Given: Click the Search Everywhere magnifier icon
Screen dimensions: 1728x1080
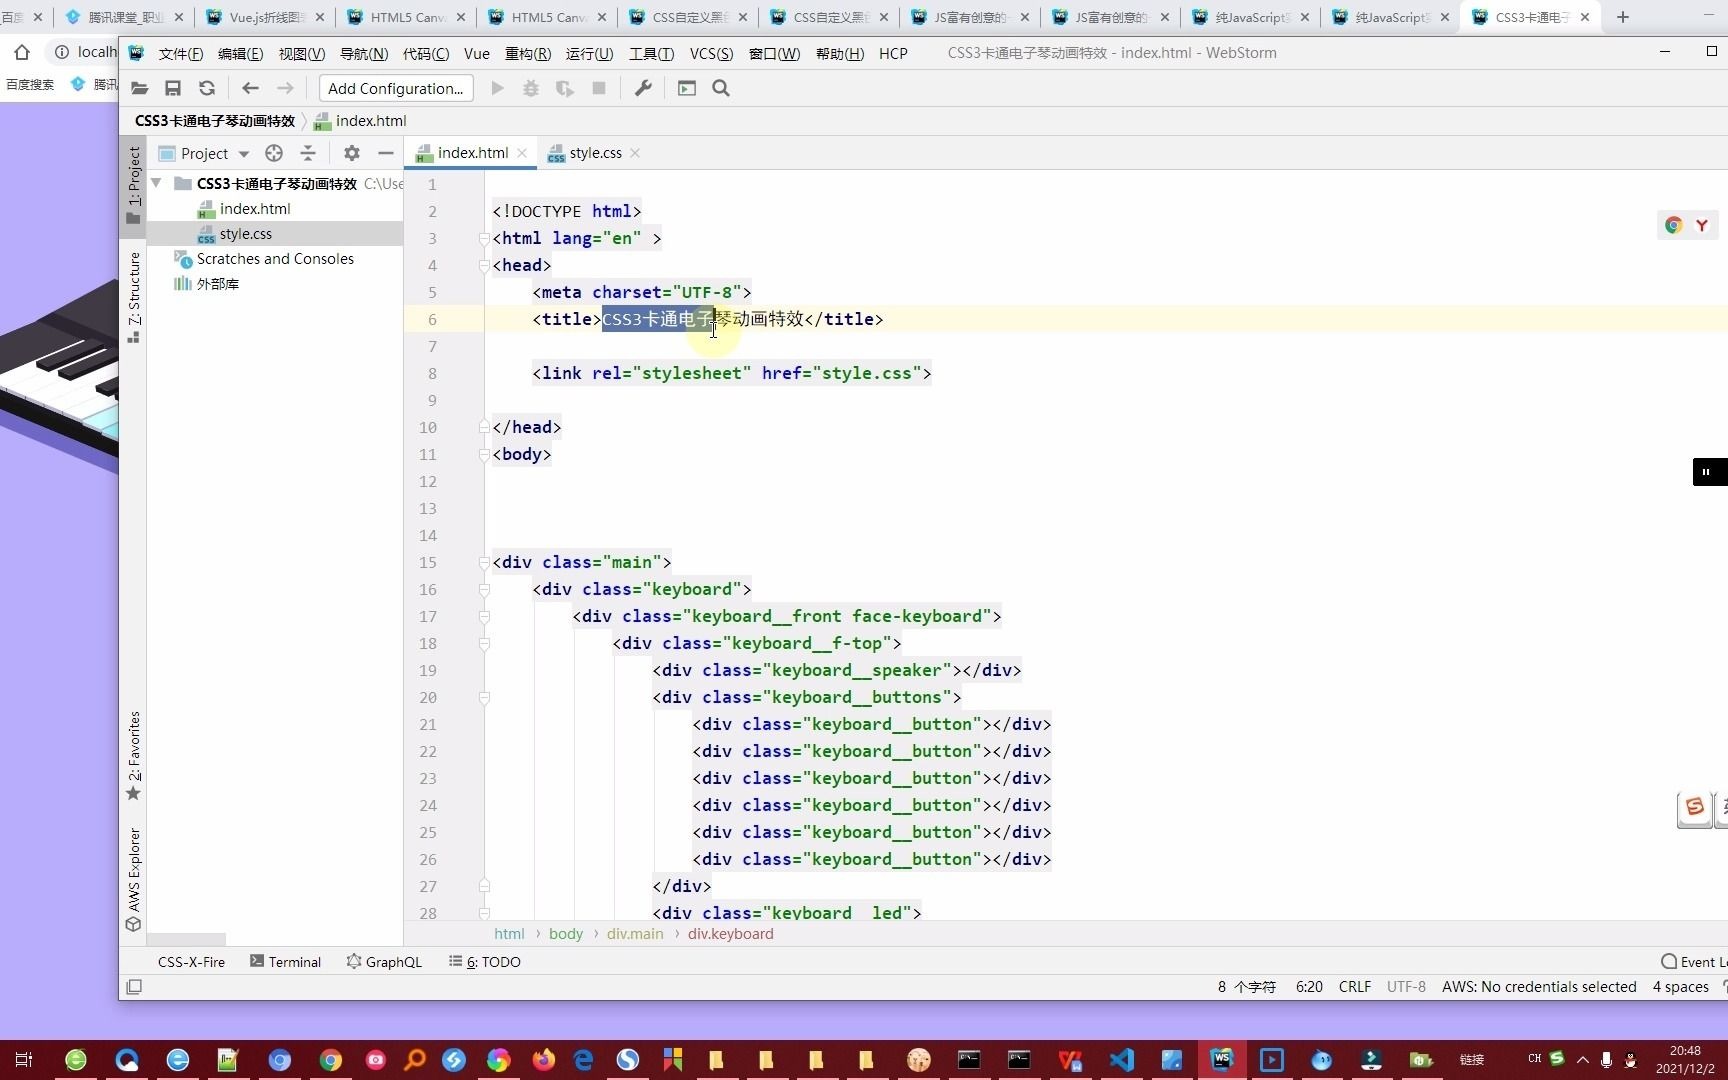Looking at the screenshot, I should pos(721,88).
